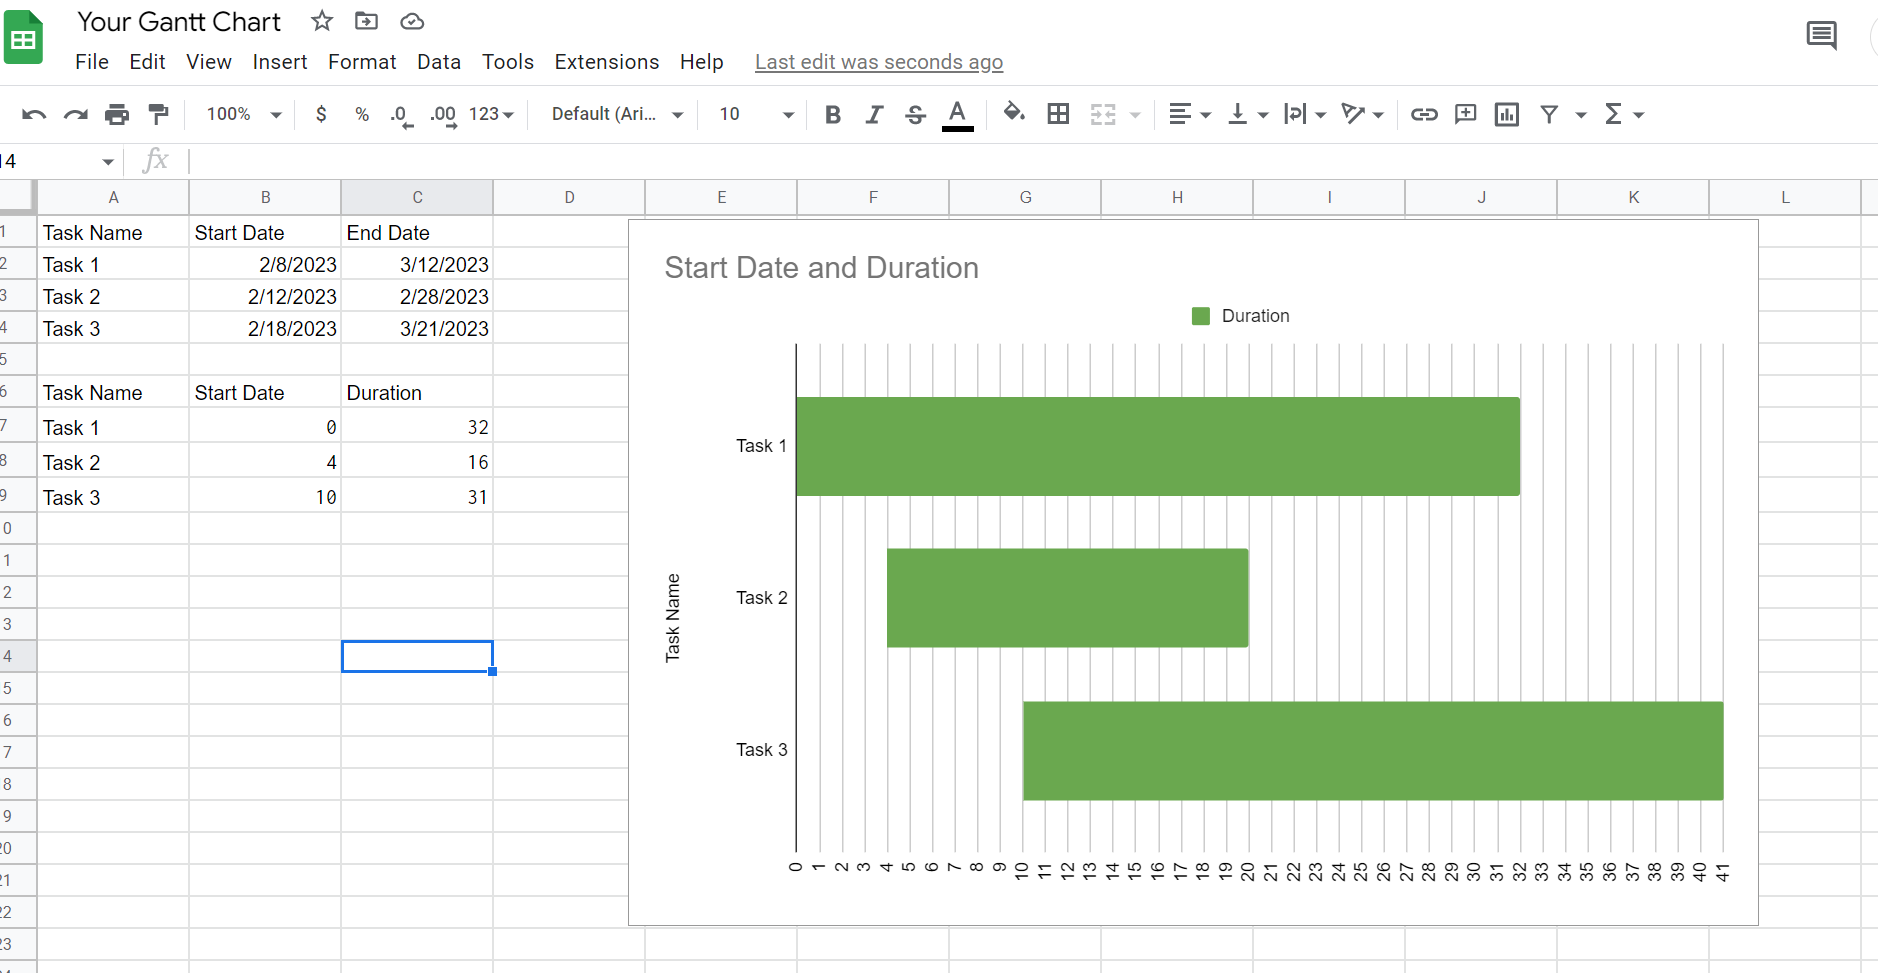Expand the Merge cells dropdown arrow
The width and height of the screenshot is (1878, 973).
pos(1135,115)
